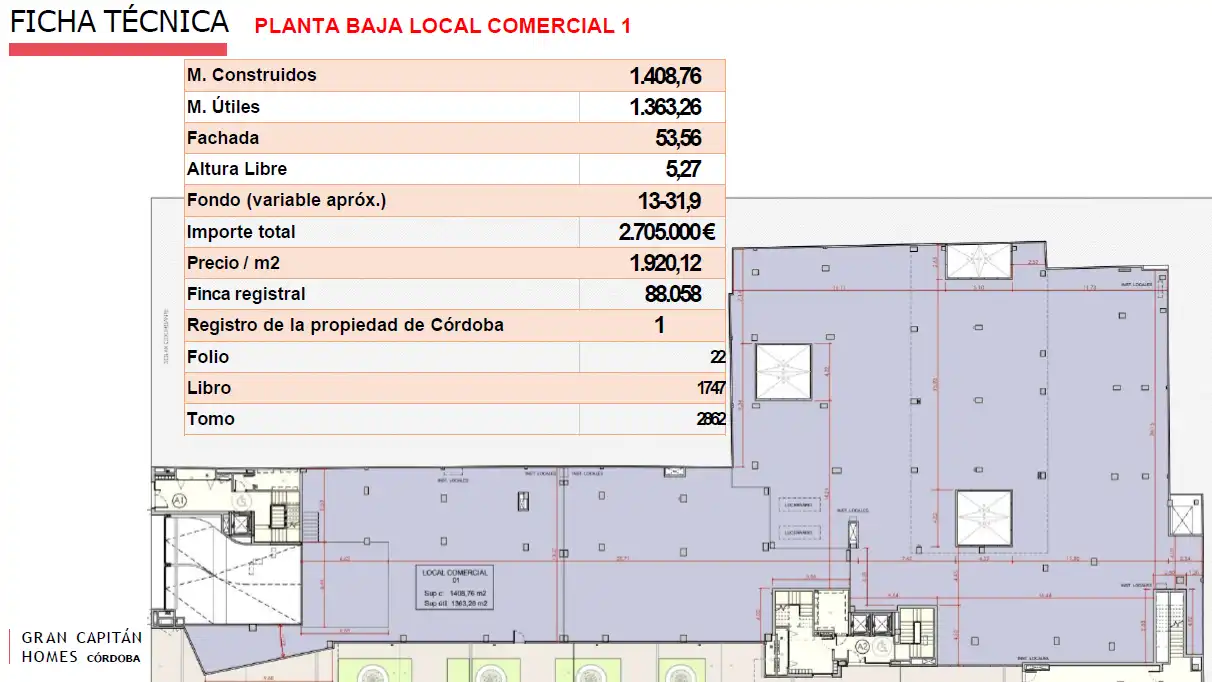
Task: Select the Fachada value 53,56
Action: tap(677, 138)
